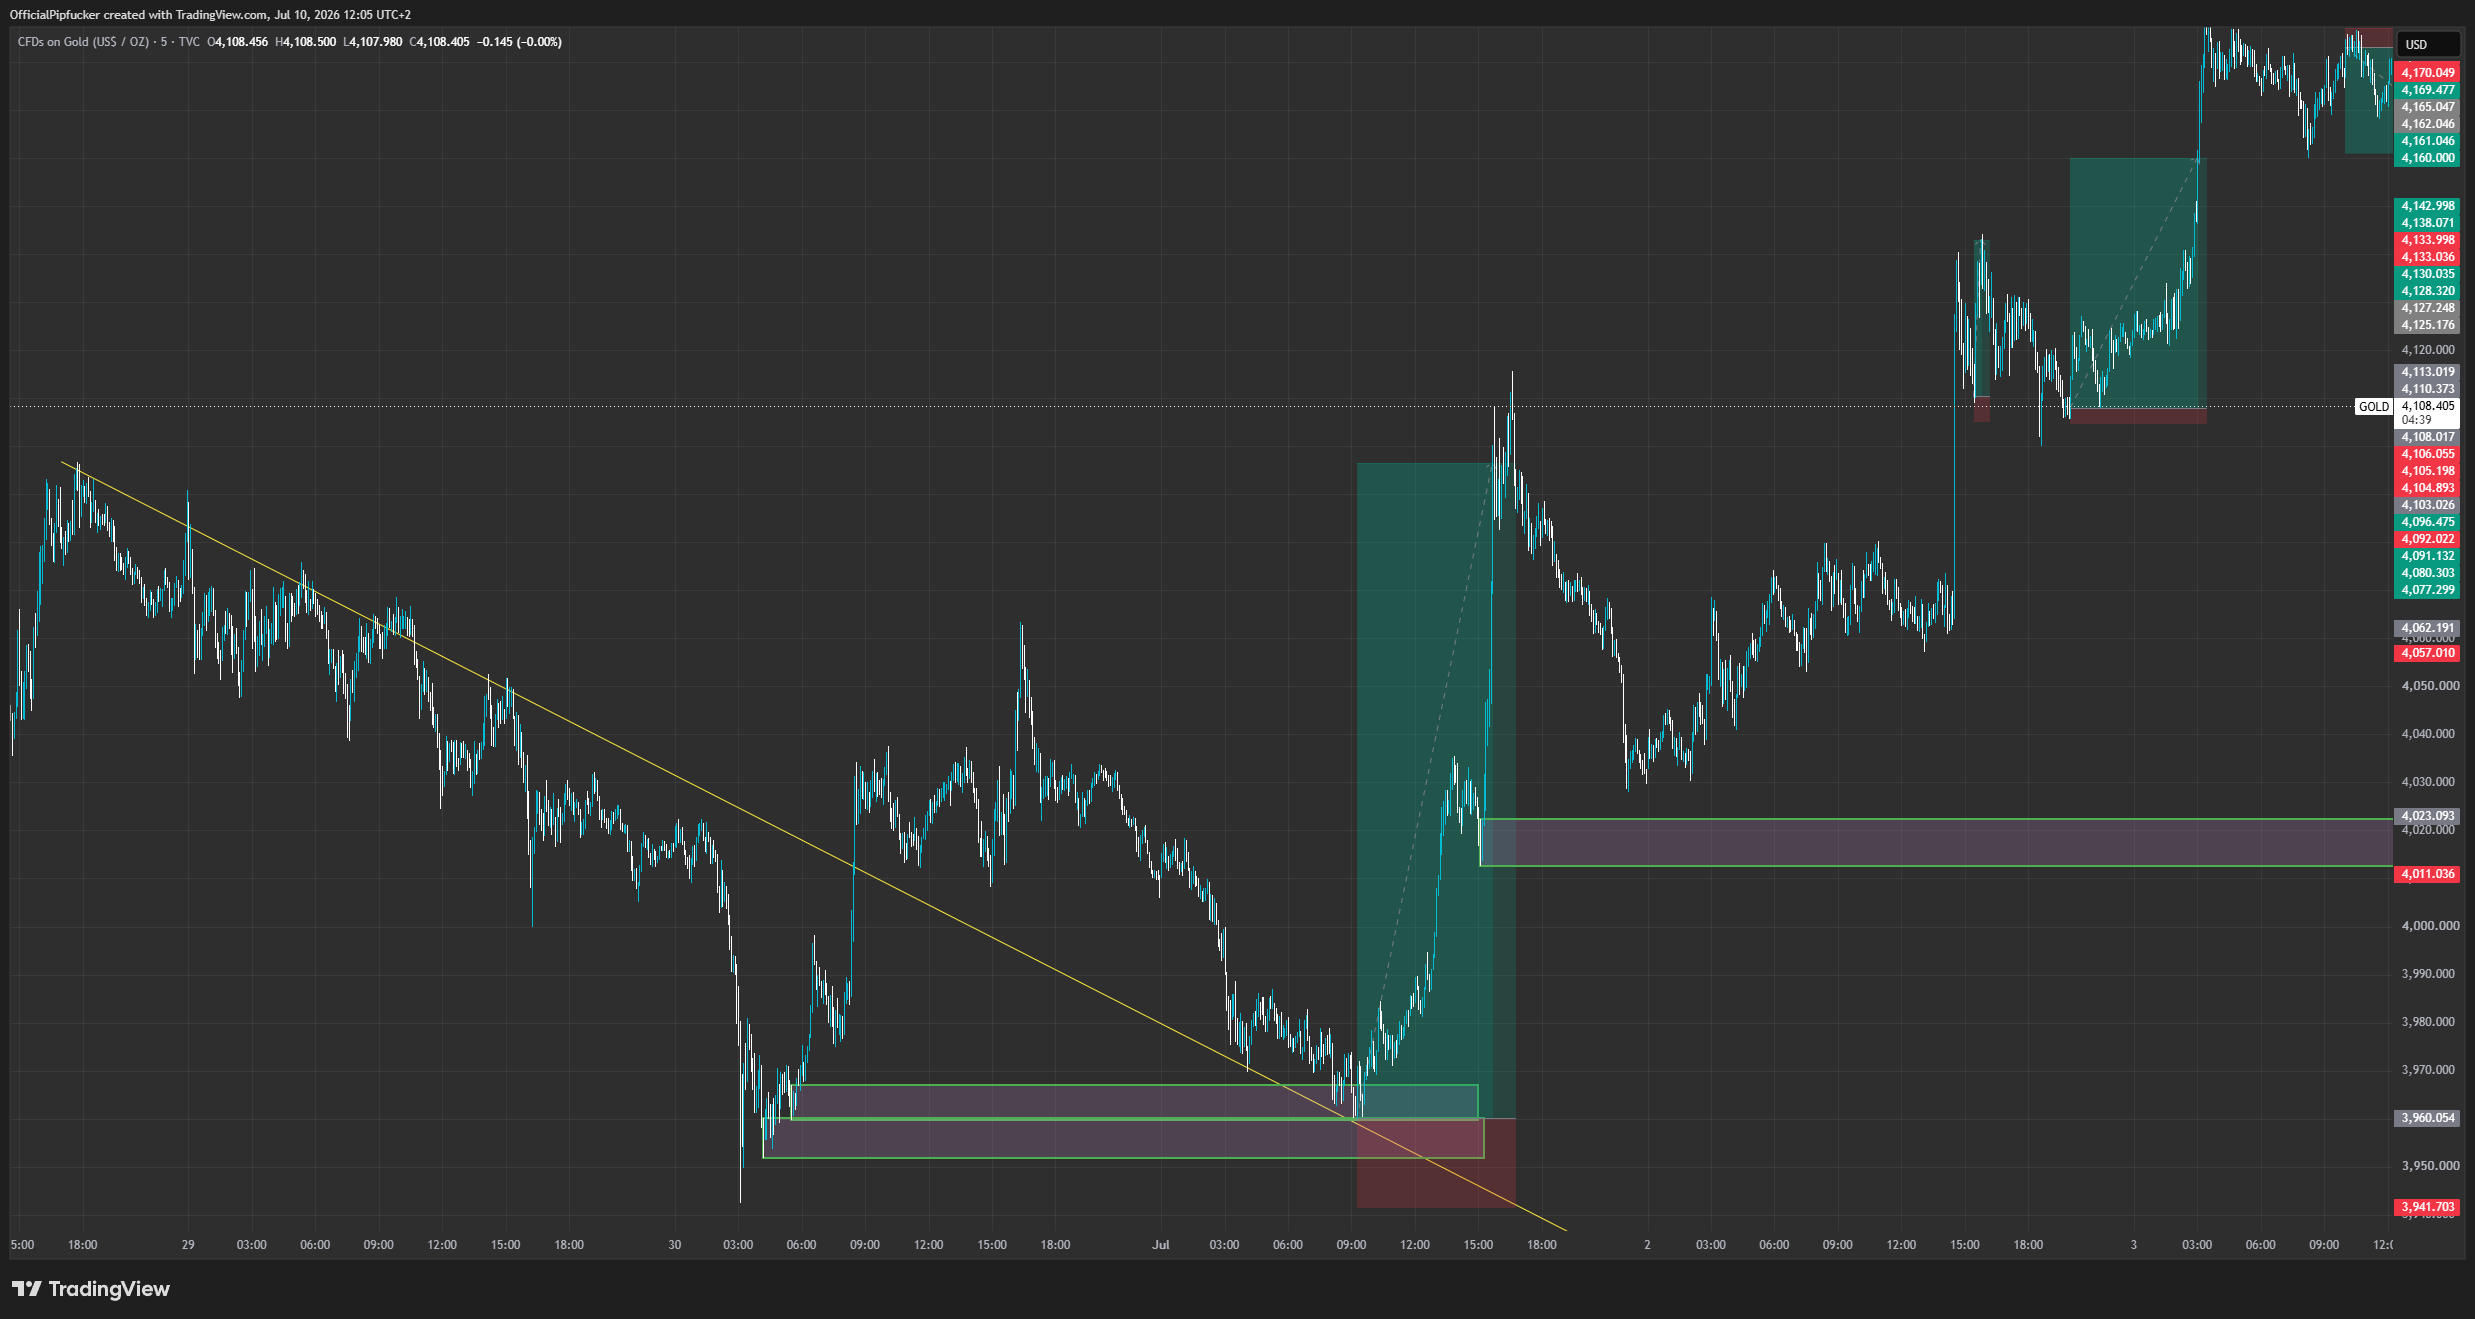Click the purple zone extending to 4,023.093
2475x1319 pixels.
(1936, 842)
